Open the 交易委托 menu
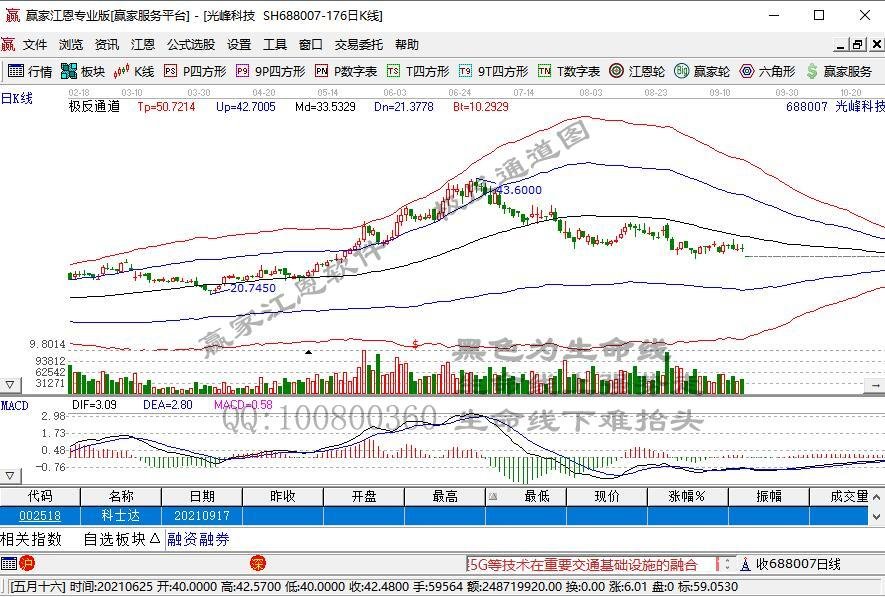885x597 pixels. 358,45
